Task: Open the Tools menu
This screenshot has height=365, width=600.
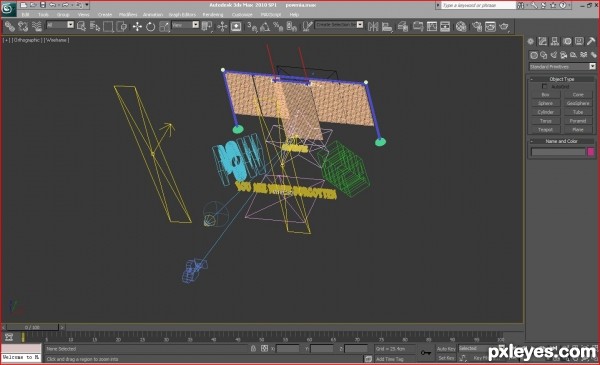Action: [43, 15]
